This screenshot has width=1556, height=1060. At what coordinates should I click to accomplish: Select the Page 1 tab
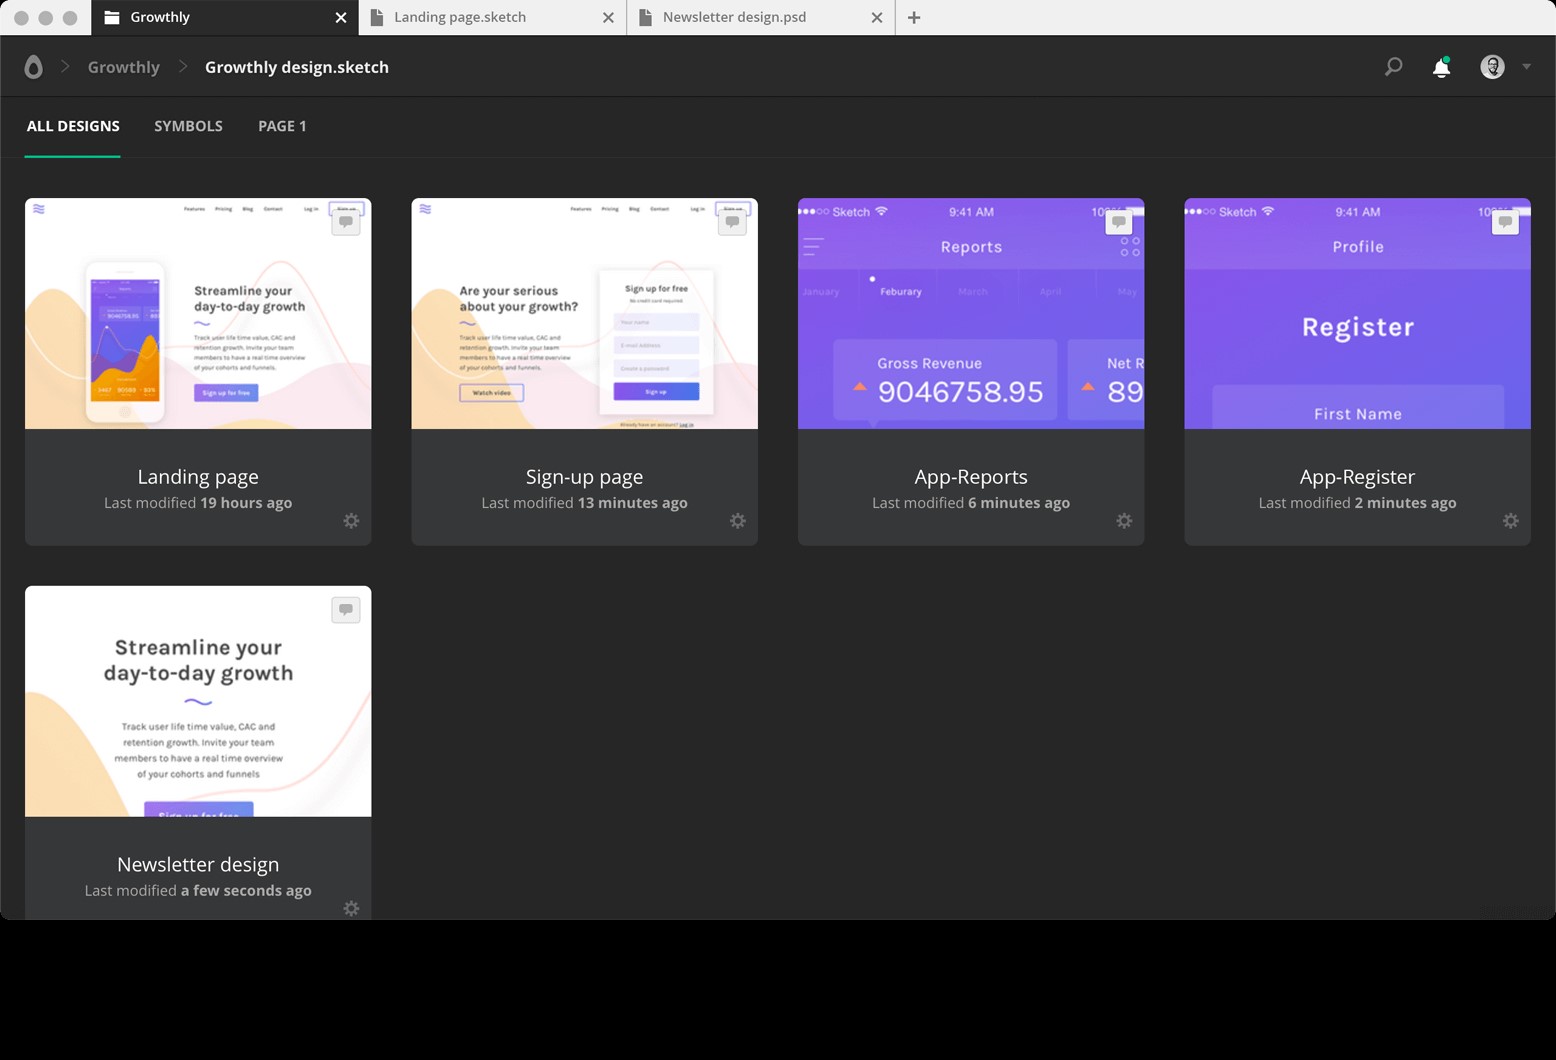tap(282, 126)
